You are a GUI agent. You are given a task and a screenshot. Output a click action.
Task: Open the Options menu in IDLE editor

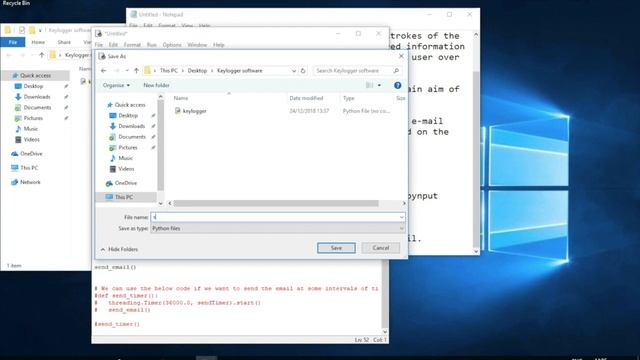(172, 45)
